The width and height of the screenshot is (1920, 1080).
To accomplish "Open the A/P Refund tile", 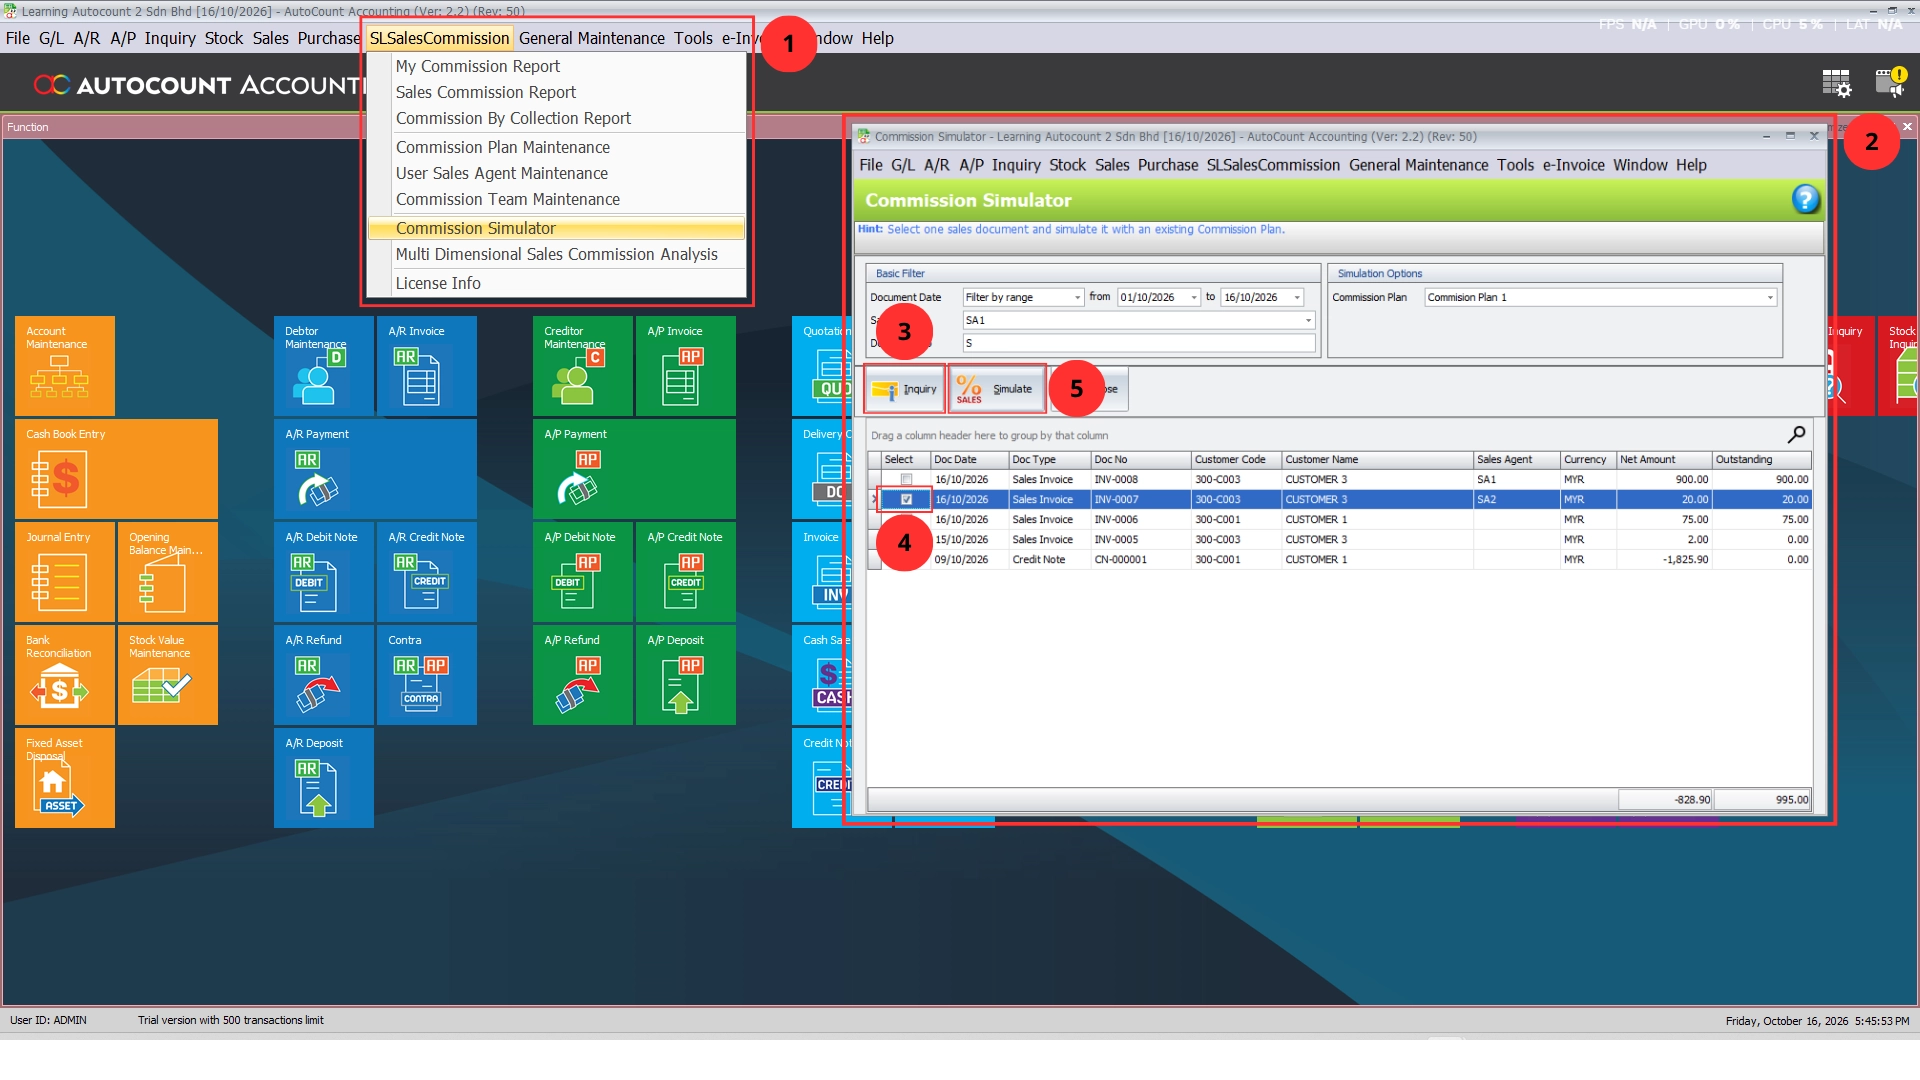I will [x=583, y=675].
